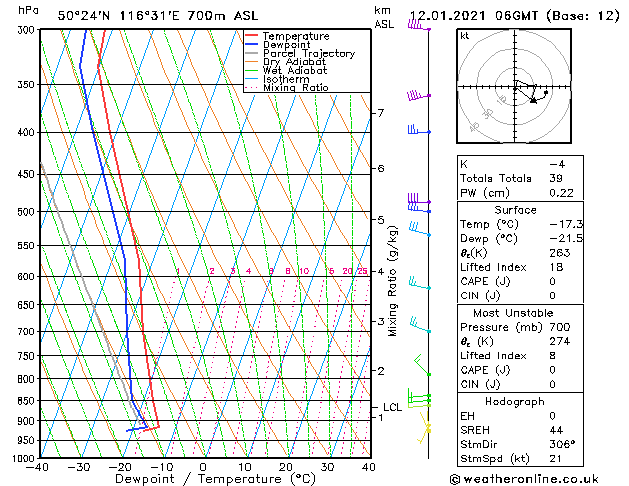Click the surface 'Dewp (°C)' value -21.5
This screenshot has height=486, width=629.
[566, 238]
